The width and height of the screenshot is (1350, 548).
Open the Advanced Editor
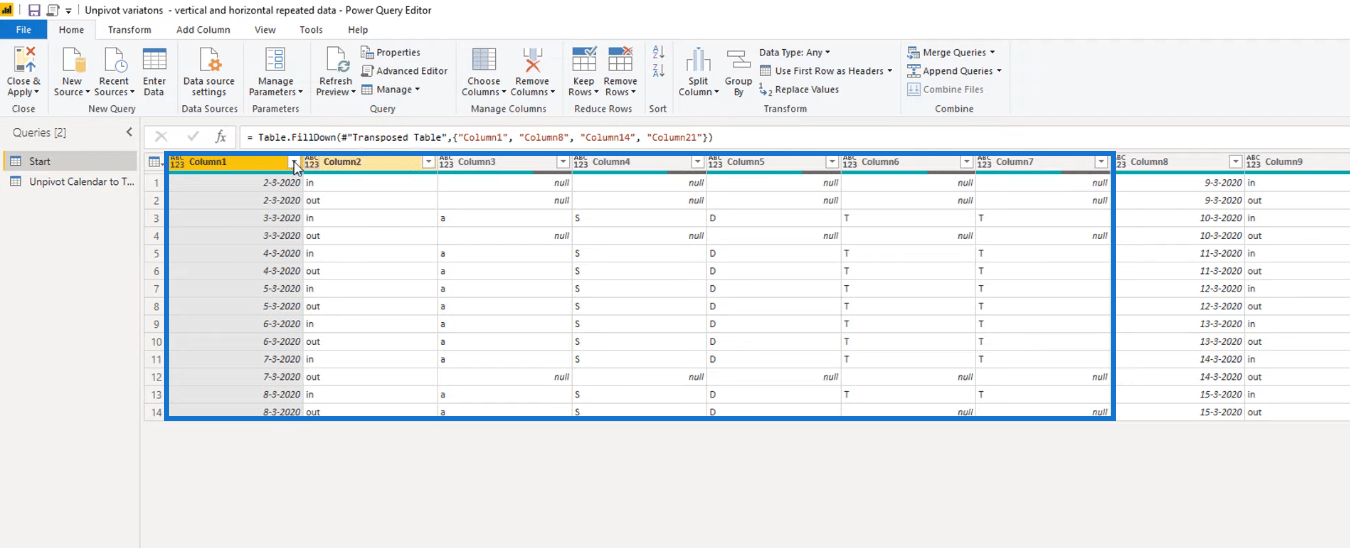click(404, 71)
